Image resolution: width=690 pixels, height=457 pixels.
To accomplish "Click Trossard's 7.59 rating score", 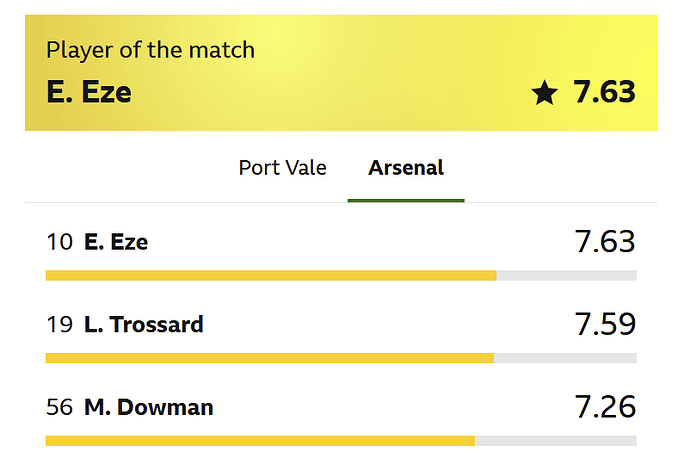I will (605, 324).
